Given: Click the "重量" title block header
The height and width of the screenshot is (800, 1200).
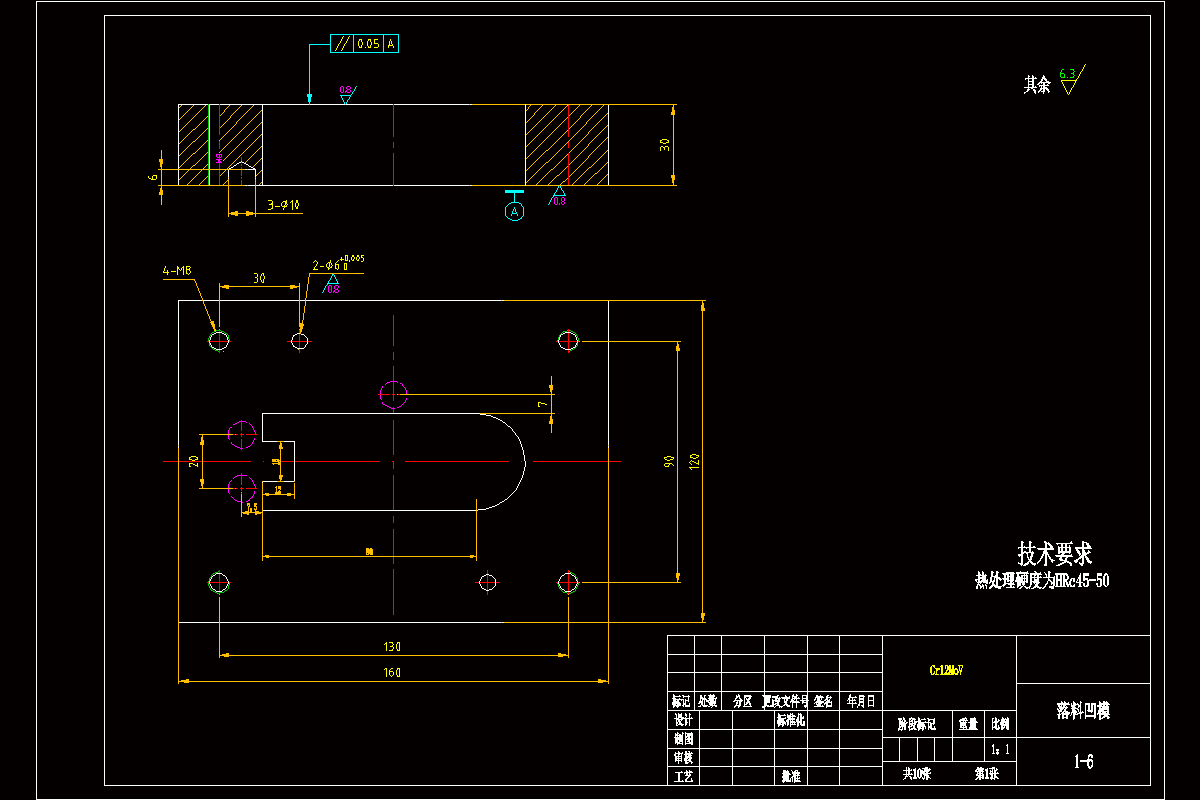Looking at the screenshot, I should 968,723.
